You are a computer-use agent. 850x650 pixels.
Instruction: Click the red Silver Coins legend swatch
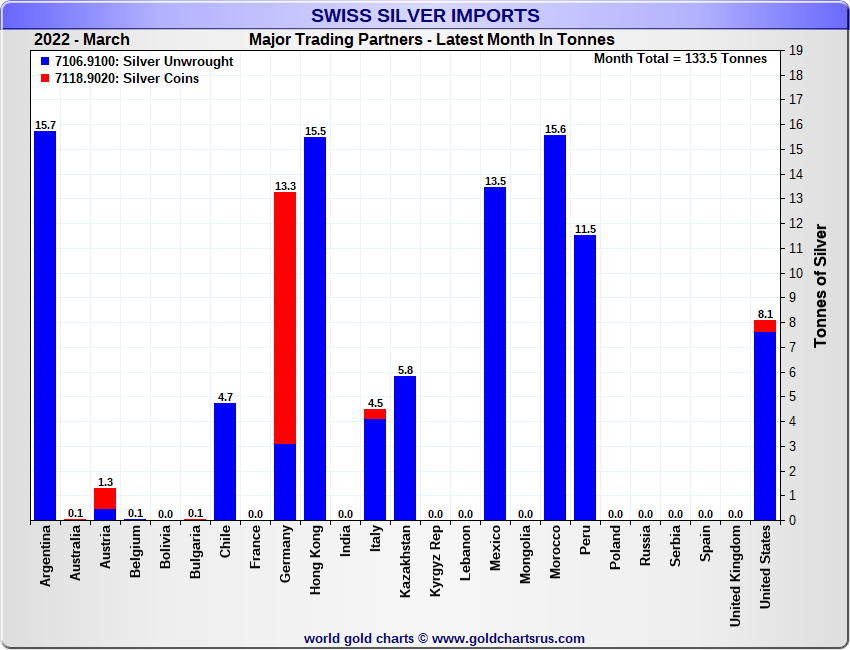point(45,78)
